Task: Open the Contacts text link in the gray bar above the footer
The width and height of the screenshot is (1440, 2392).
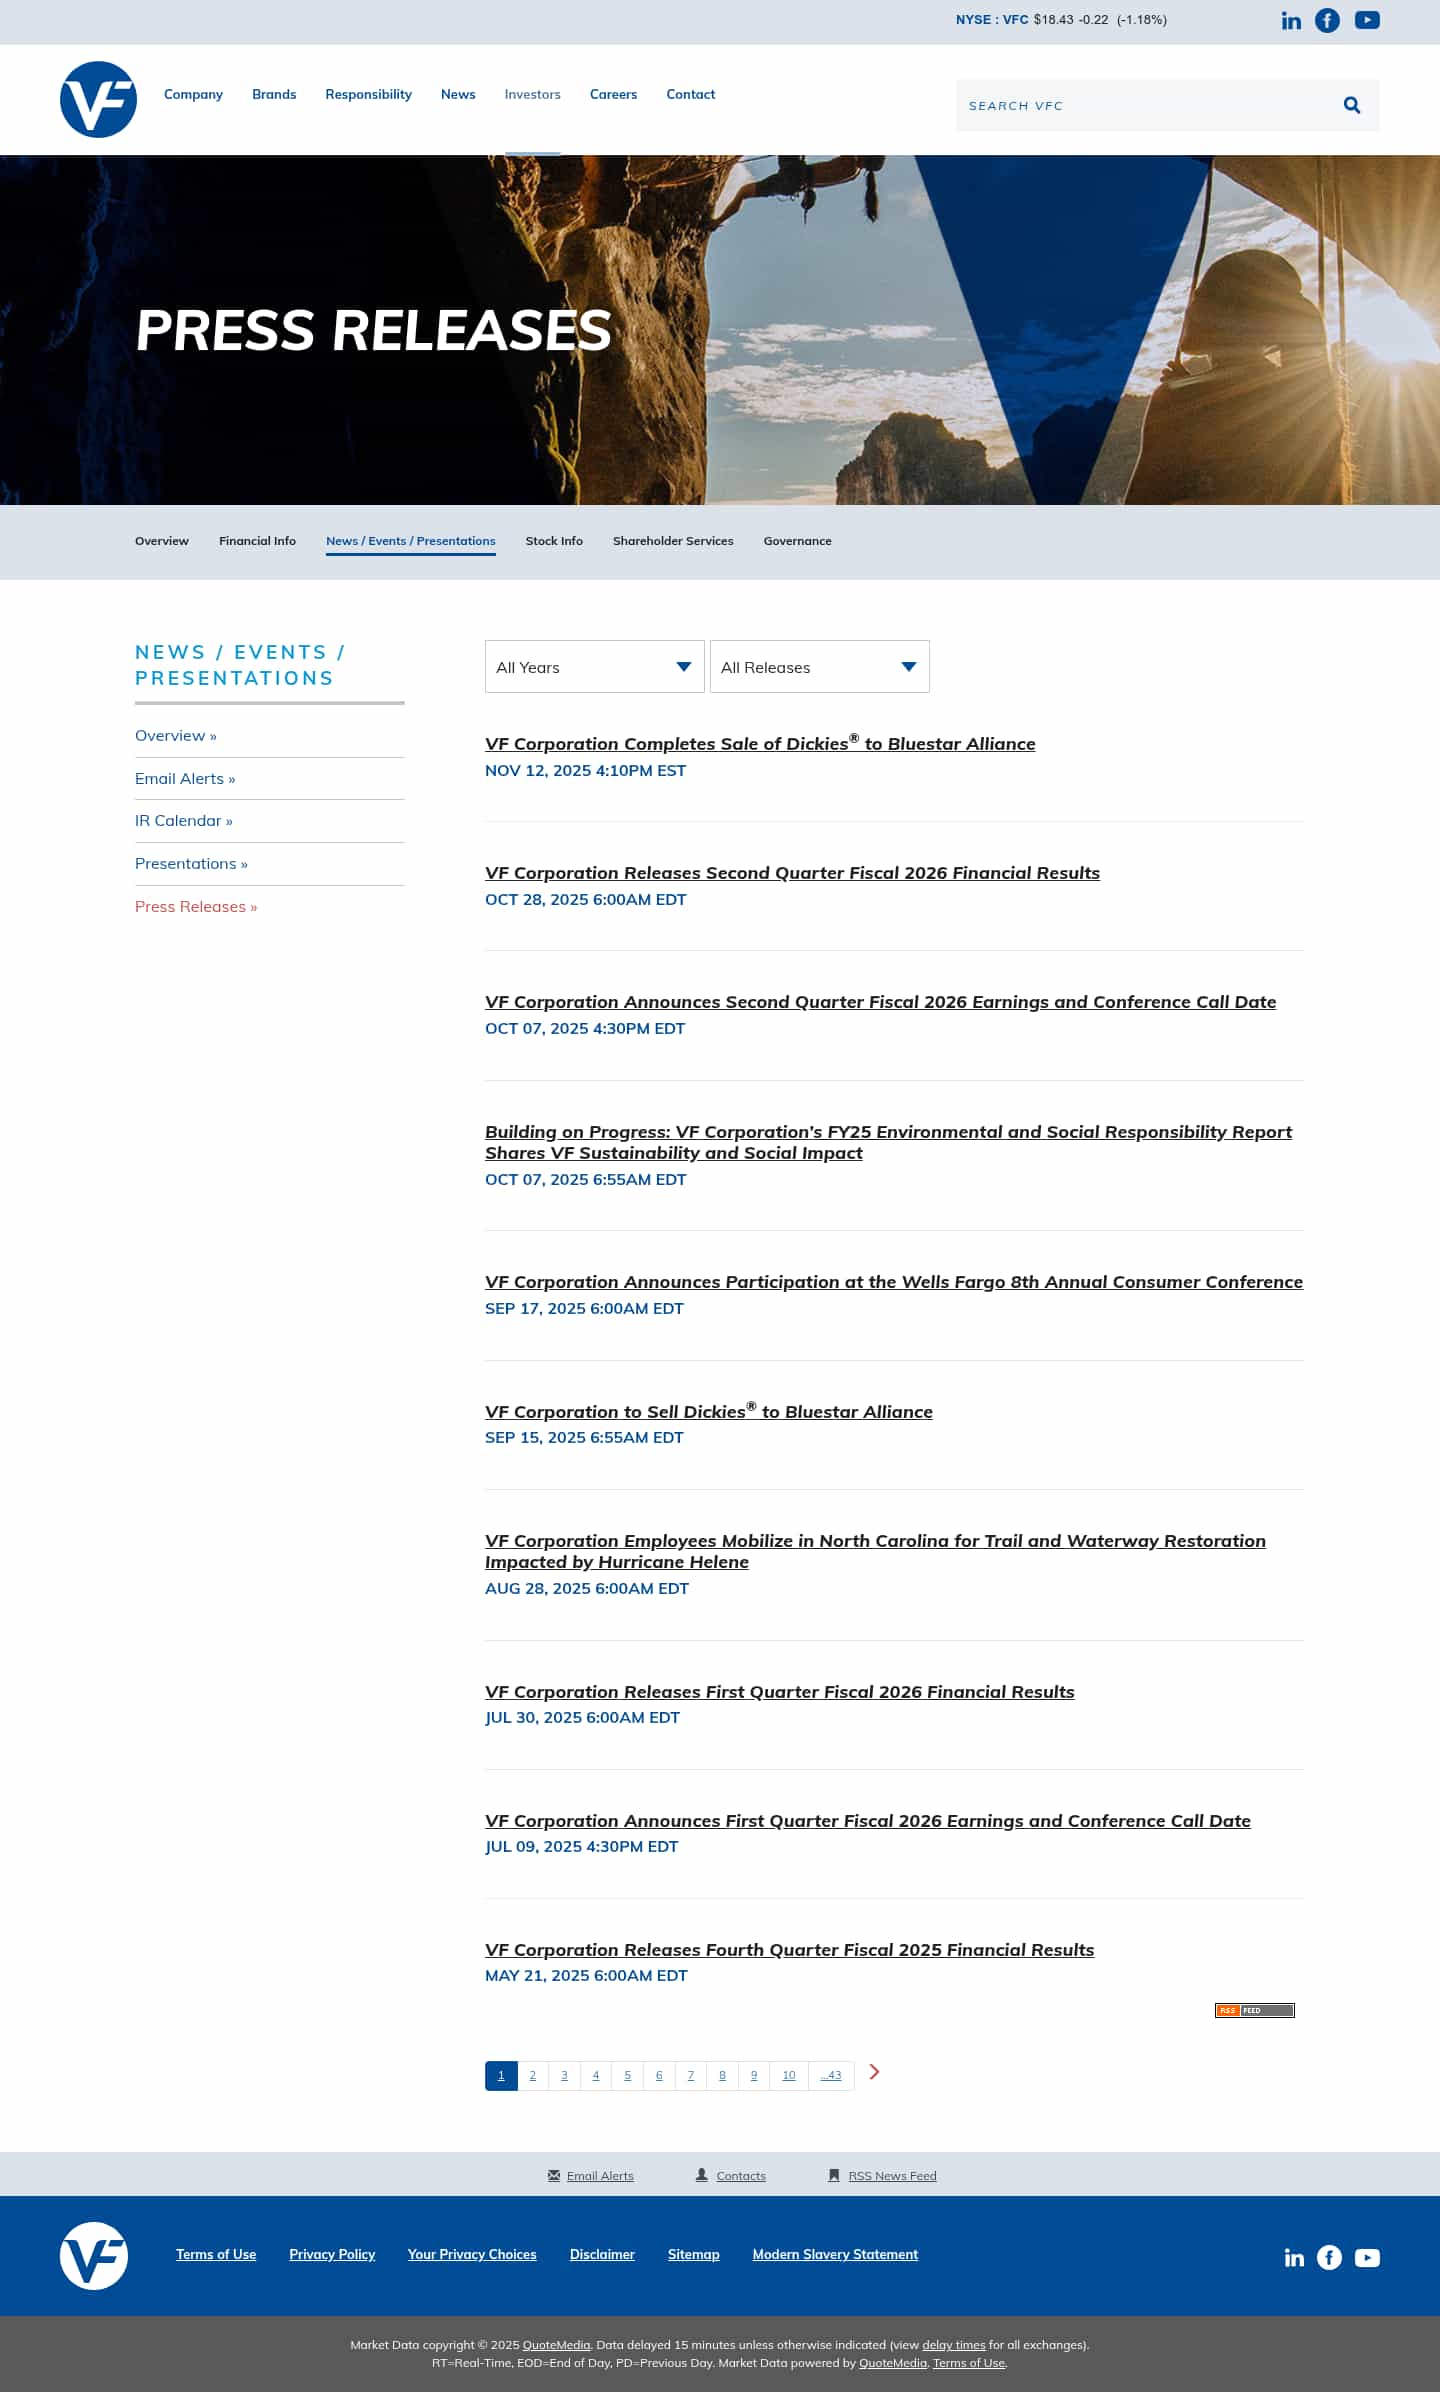Action: pyautogui.click(x=741, y=2176)
